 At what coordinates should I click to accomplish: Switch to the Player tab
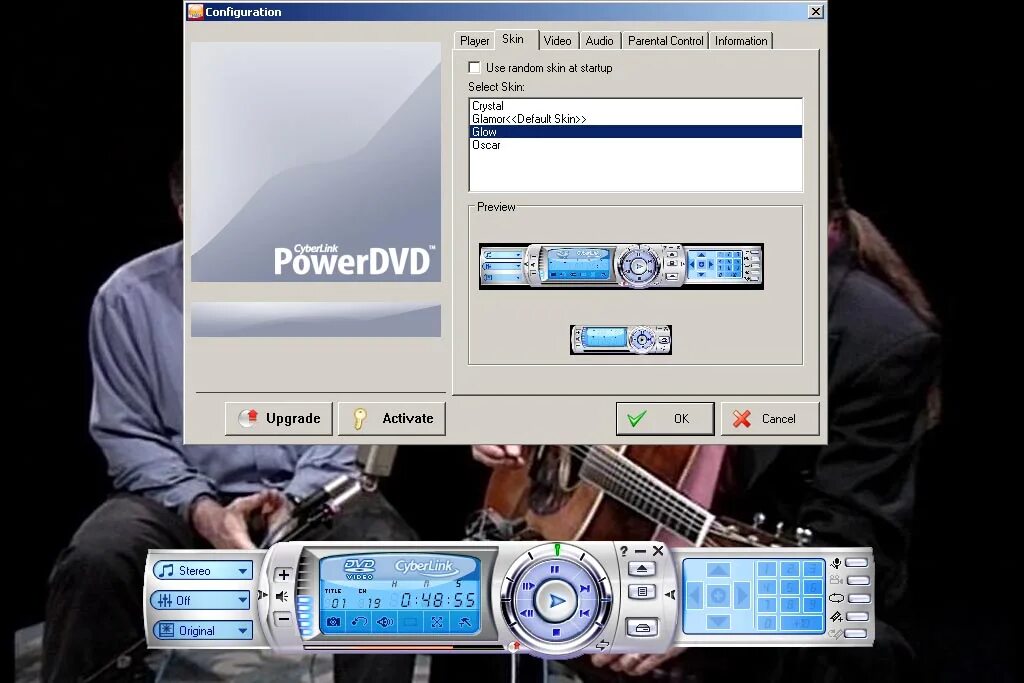[474, 40]
